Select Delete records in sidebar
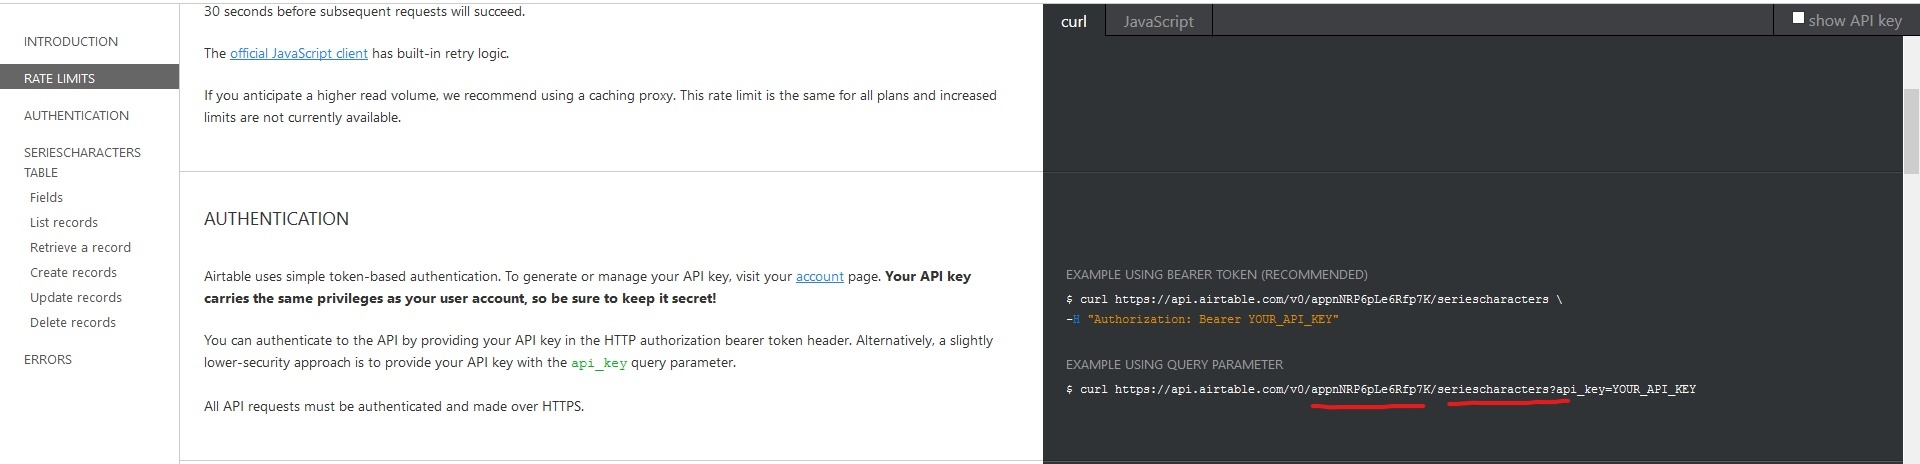This screenshot has height=464, width=1920. coord(73,323)
